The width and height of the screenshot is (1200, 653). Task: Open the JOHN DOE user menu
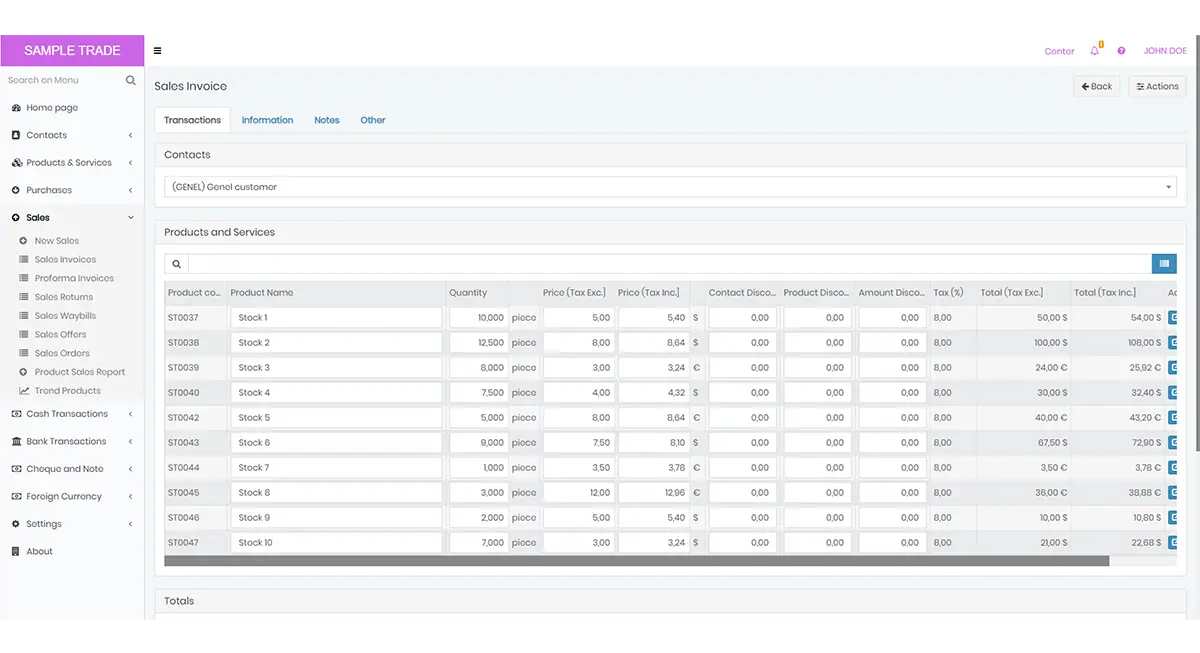[x=1165, y=51]
